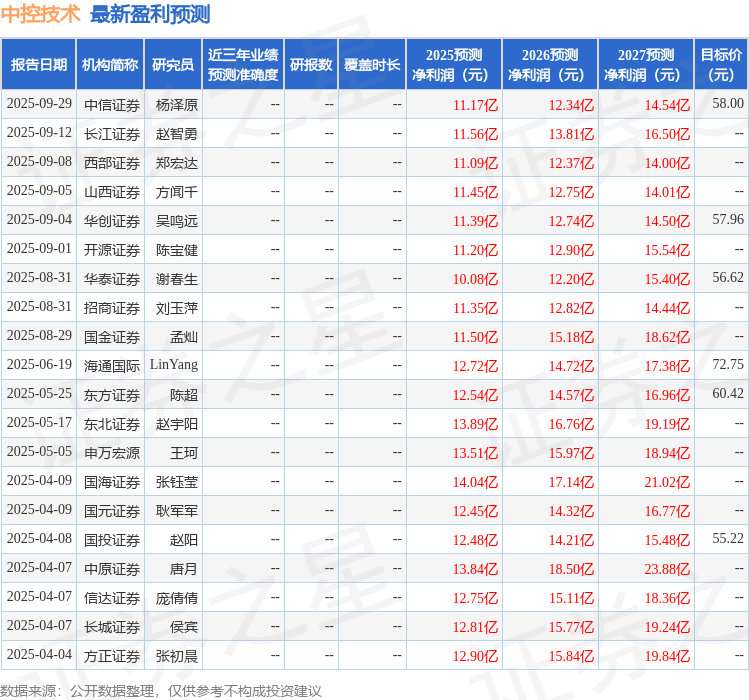Click the 目标价 column header
Screen dimensions: 749x700
[721, 65]
